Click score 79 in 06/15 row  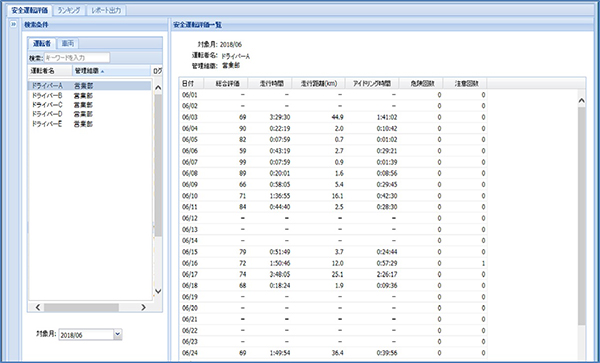(x=243, y=252)
